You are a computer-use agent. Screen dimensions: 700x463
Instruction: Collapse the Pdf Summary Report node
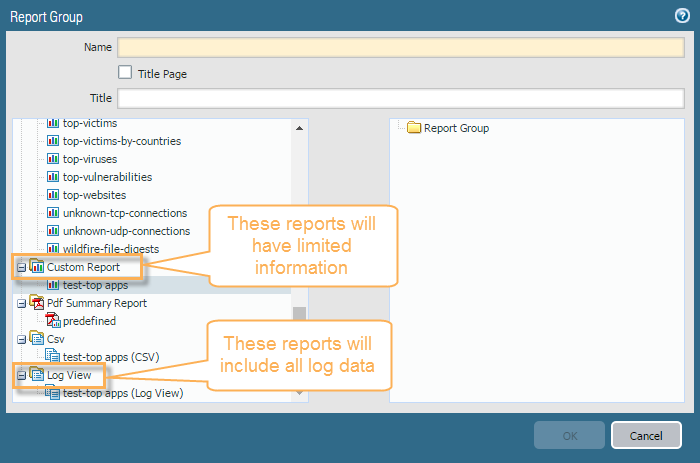click(x=21, y=304)
